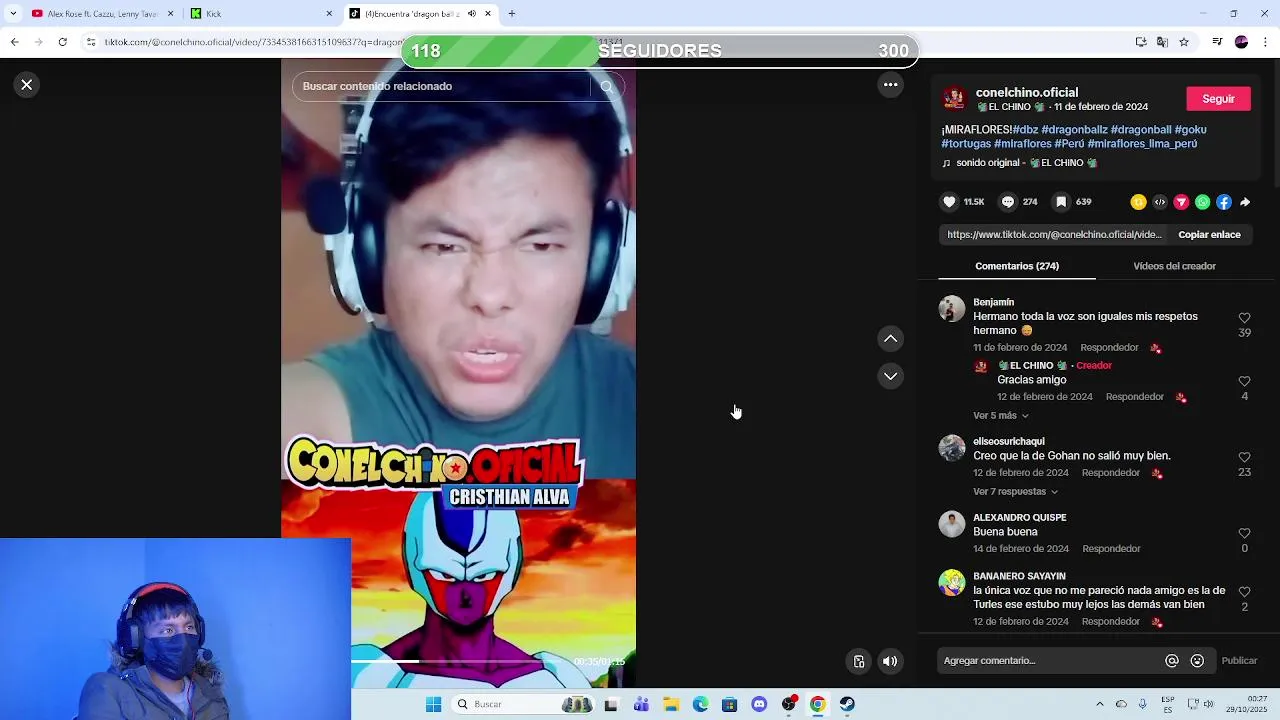
Task: Select the Comentarios (274) tab
Action: pyautogui.click(x=1017, y=266)
